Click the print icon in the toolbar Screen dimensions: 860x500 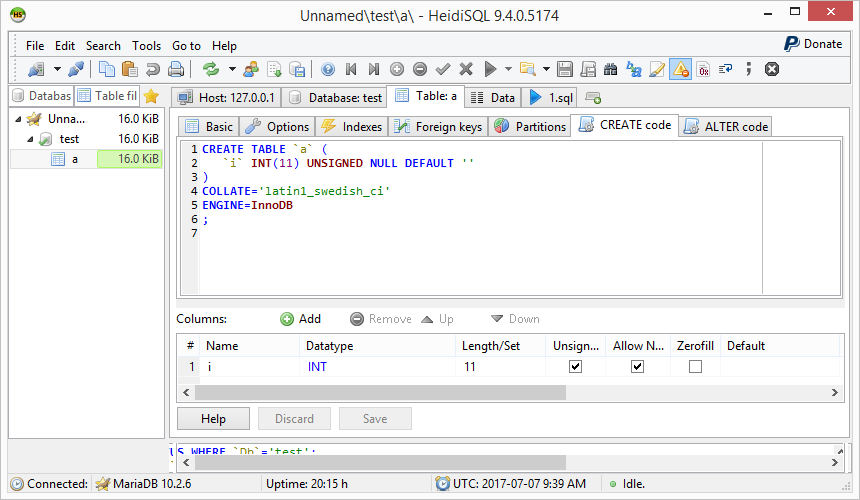(x=176, y=69)
